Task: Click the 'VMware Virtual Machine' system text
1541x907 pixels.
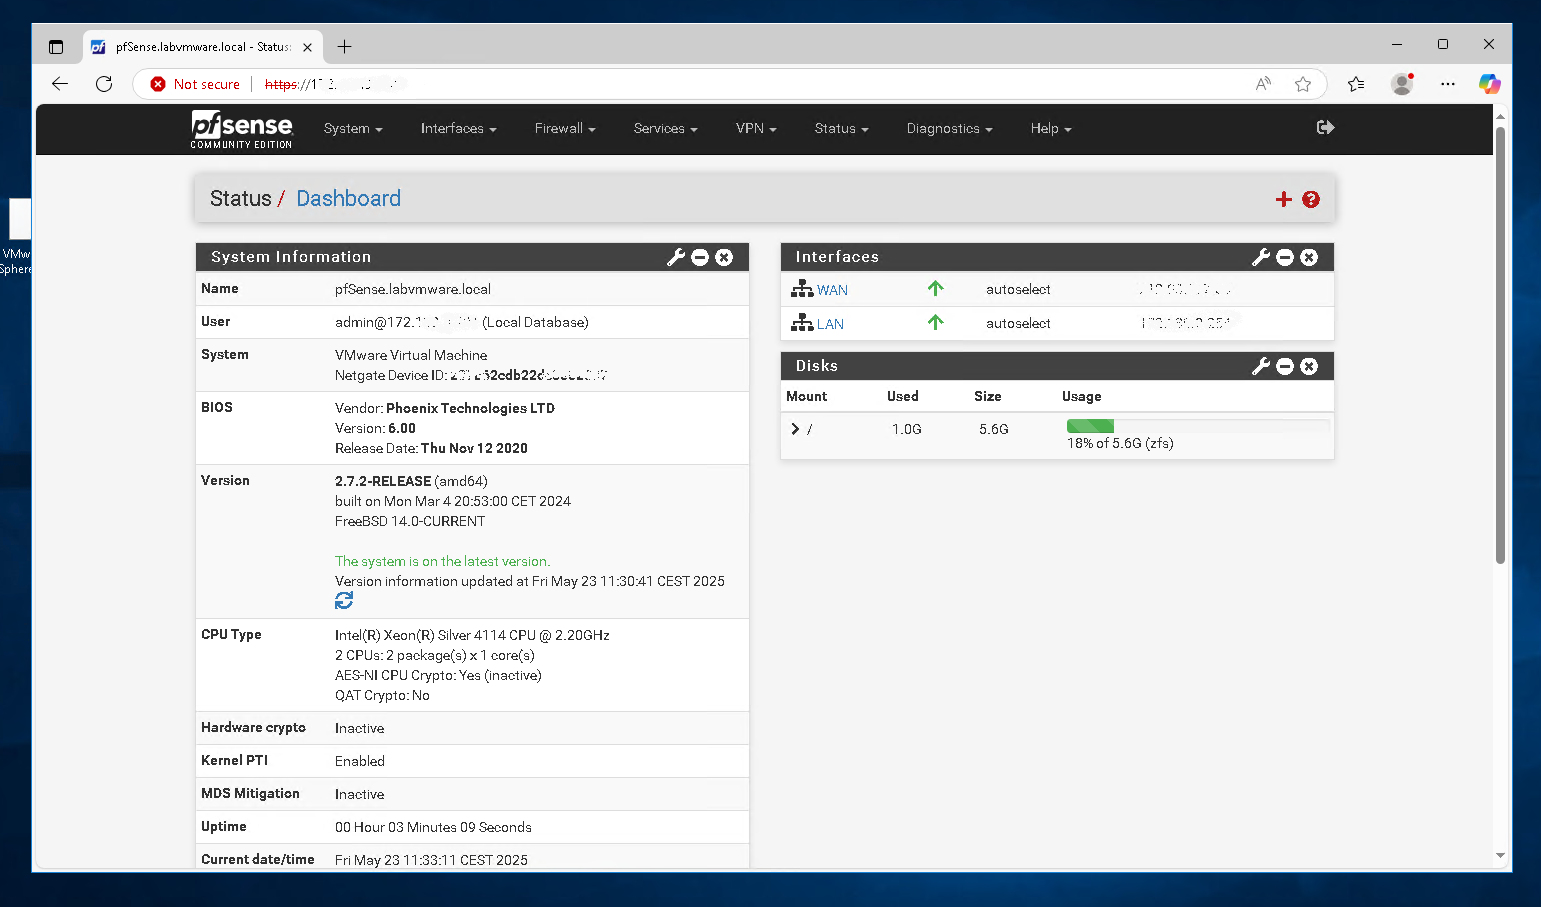Action: pyautogui.click(x=411, y=355)
